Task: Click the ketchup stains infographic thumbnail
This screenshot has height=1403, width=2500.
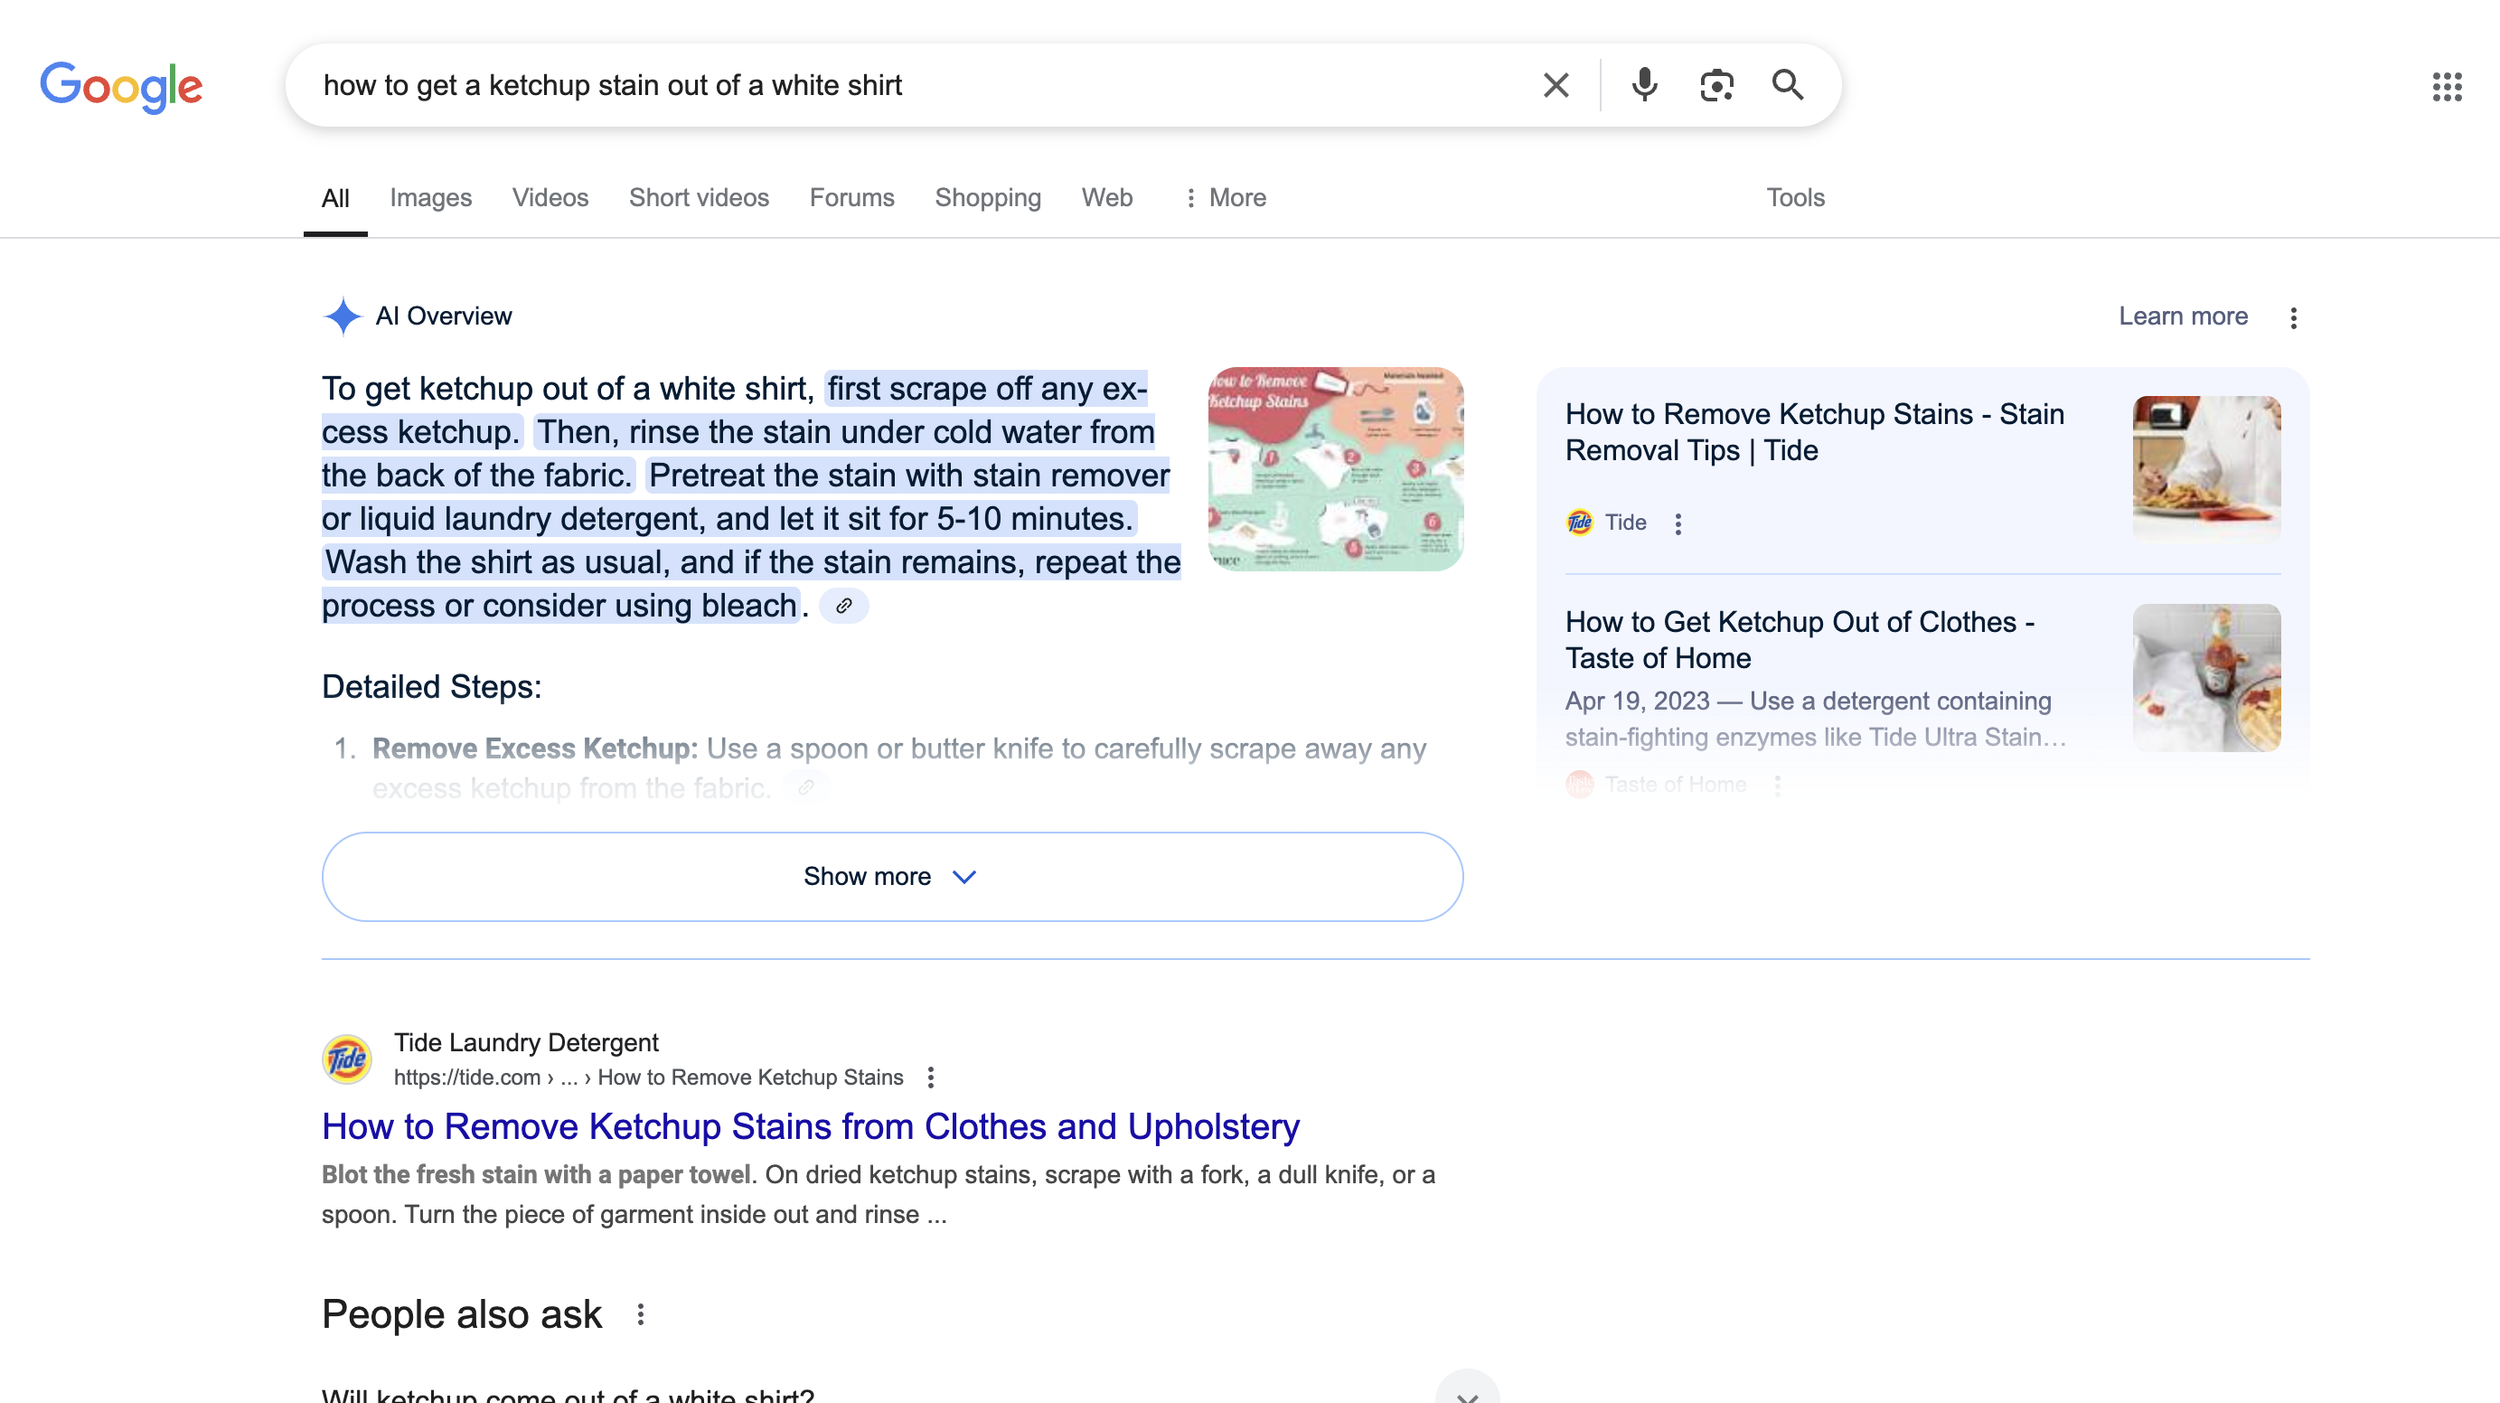Action: (x=1334, y=469)
